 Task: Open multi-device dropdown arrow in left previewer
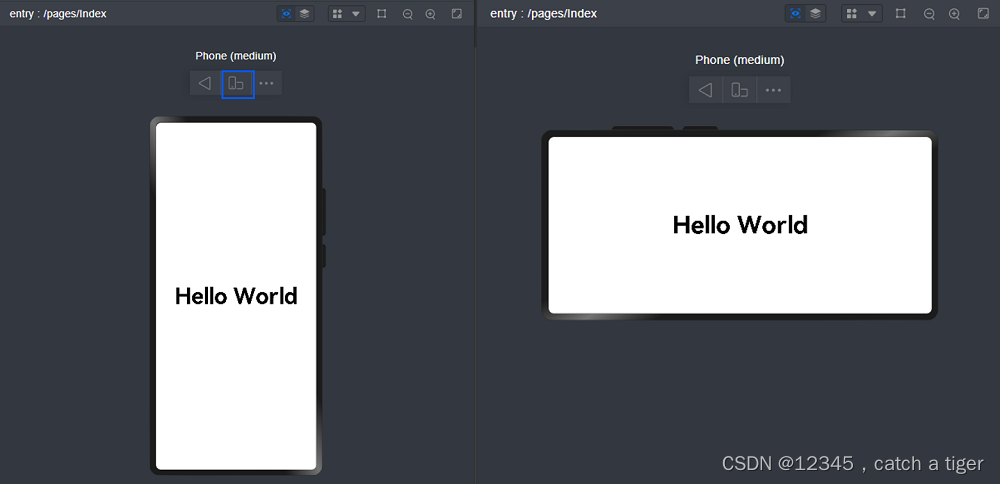tap(356, 13)
